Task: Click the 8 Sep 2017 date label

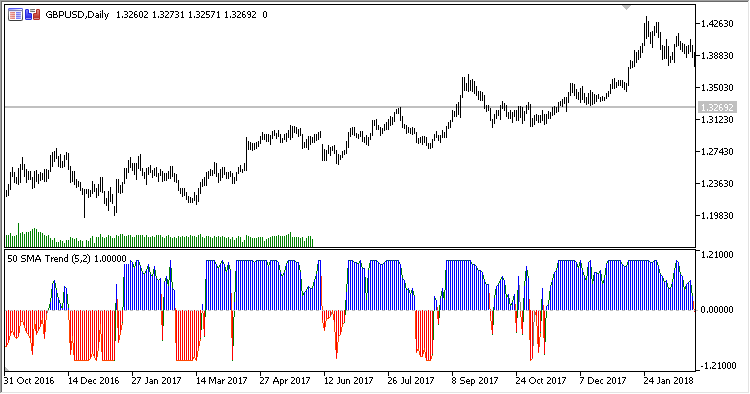Action: click(x=475, y=381)
